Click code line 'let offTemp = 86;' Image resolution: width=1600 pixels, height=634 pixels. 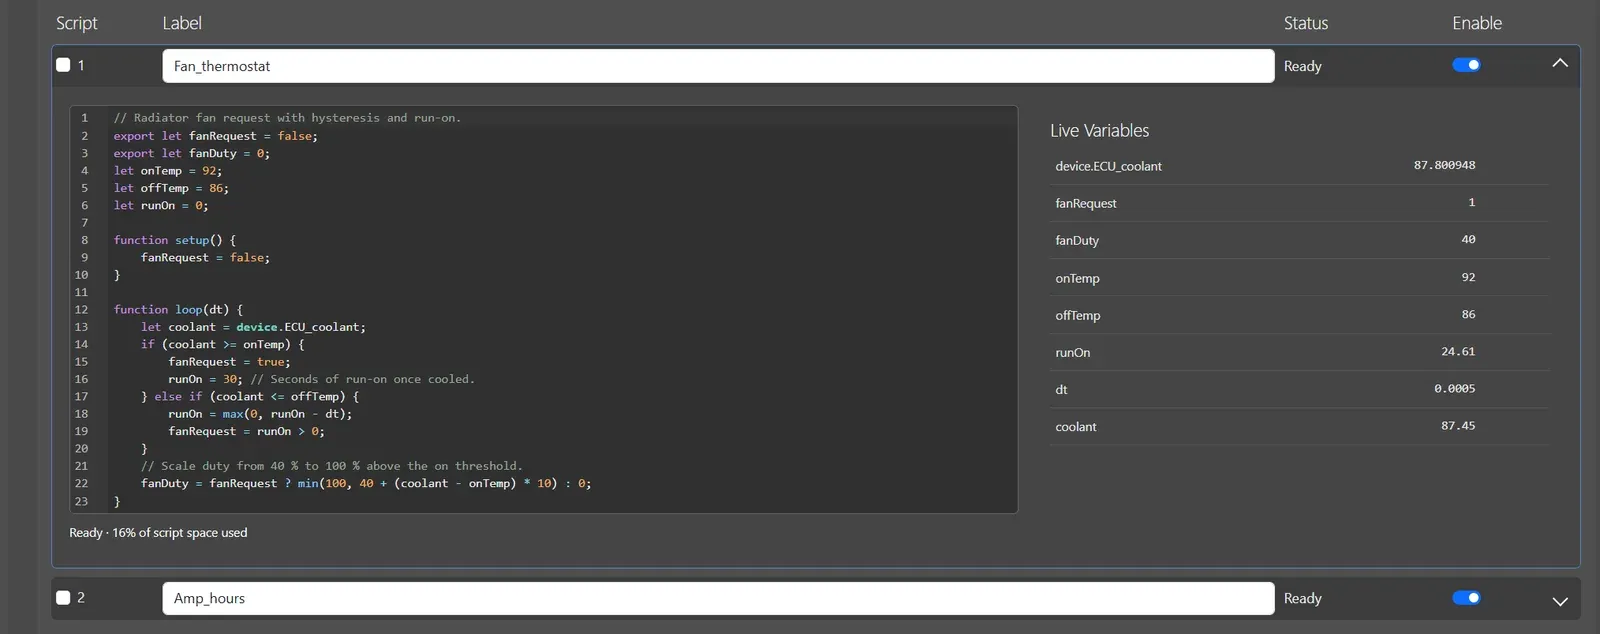[171, 188]
